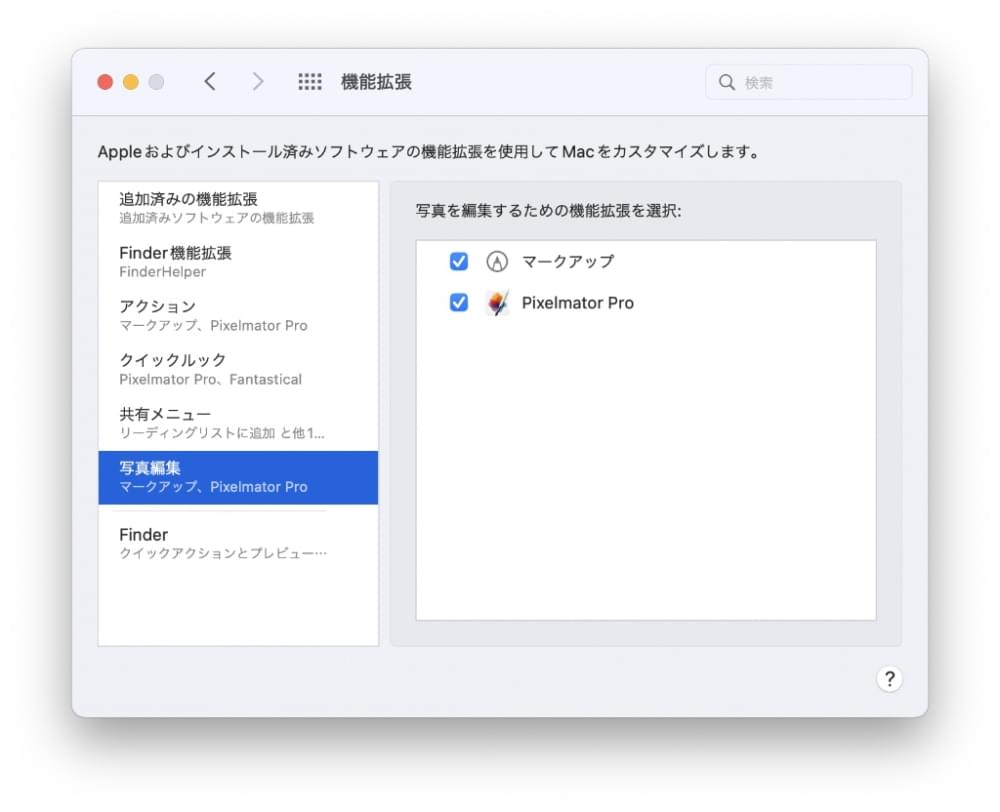Uncheck the Pixelmator Pro extension checkbox
1000x812 pixels.
pos(459,303)
